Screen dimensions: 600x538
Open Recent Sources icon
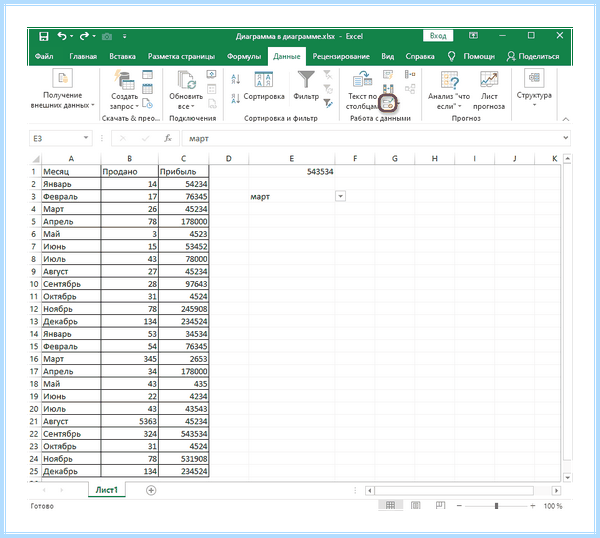pos(147,103)
